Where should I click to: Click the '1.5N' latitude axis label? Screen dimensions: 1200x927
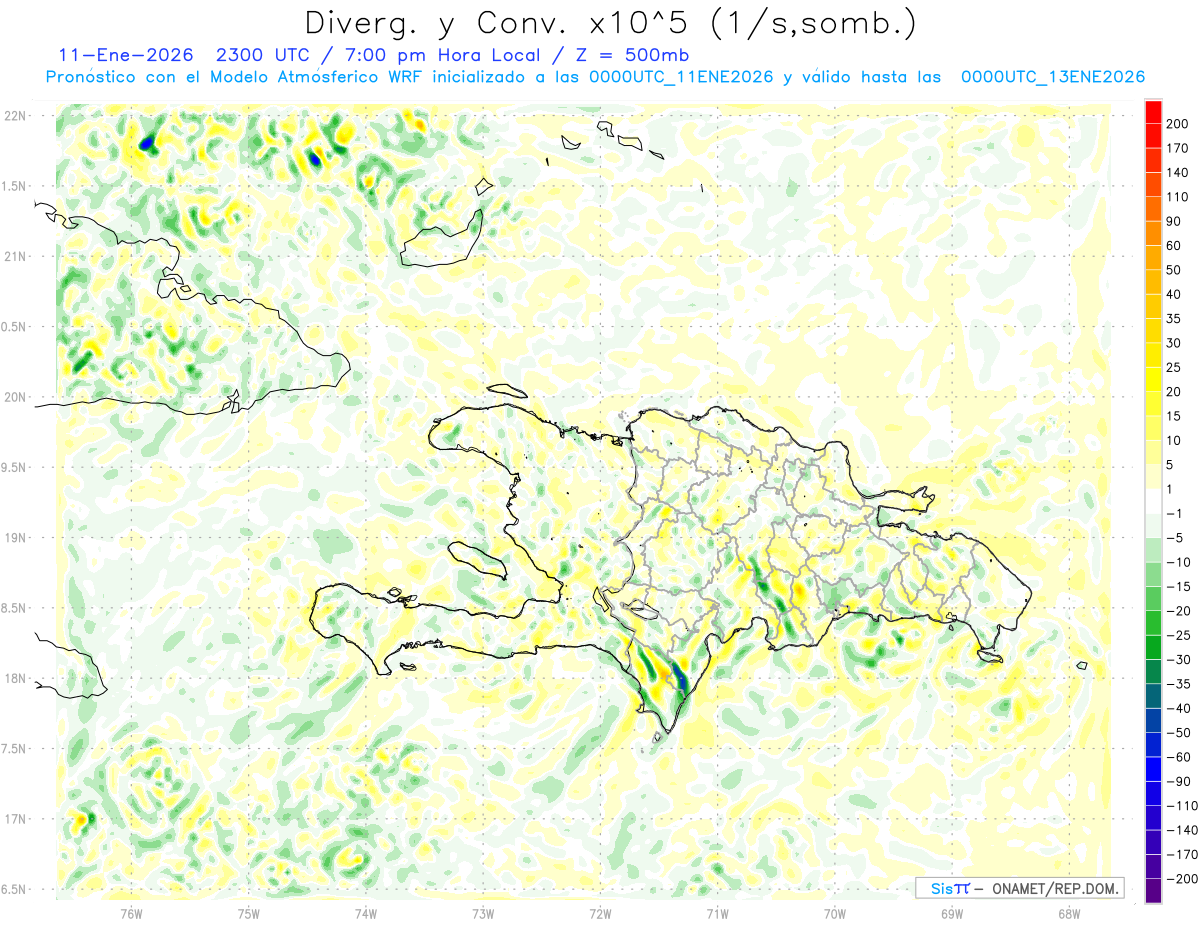pos(14,186)
